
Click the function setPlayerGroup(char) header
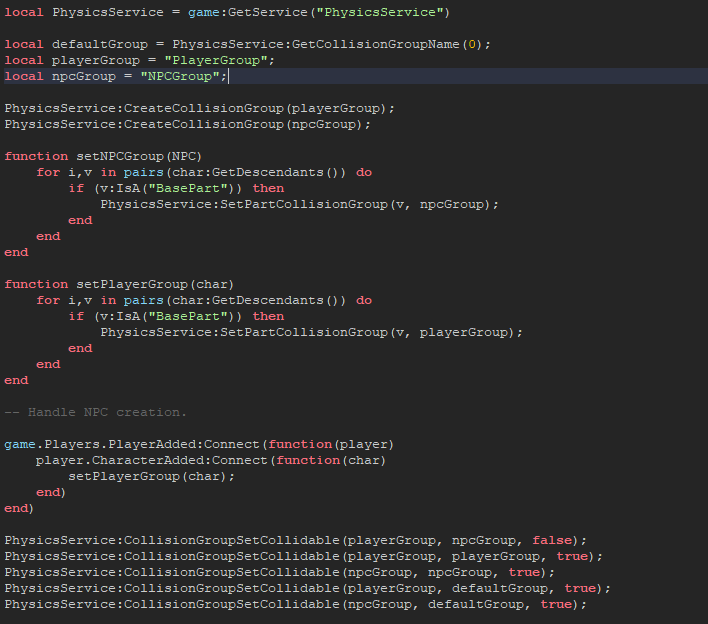tap(119, 284)
